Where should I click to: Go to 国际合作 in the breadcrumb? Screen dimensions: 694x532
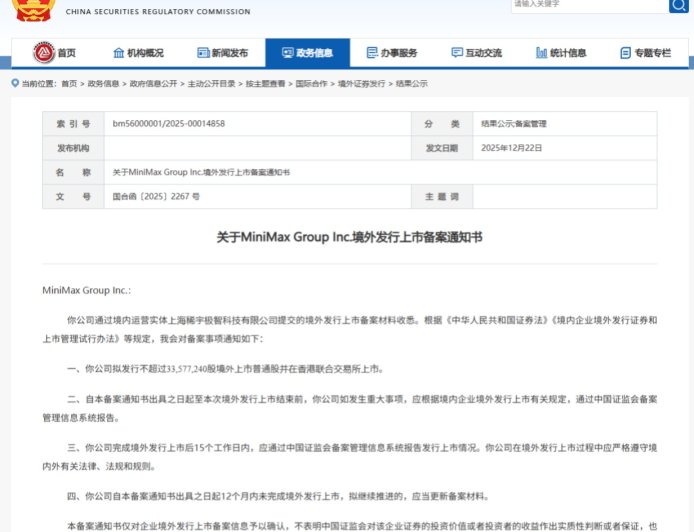(x=311, y=84)
